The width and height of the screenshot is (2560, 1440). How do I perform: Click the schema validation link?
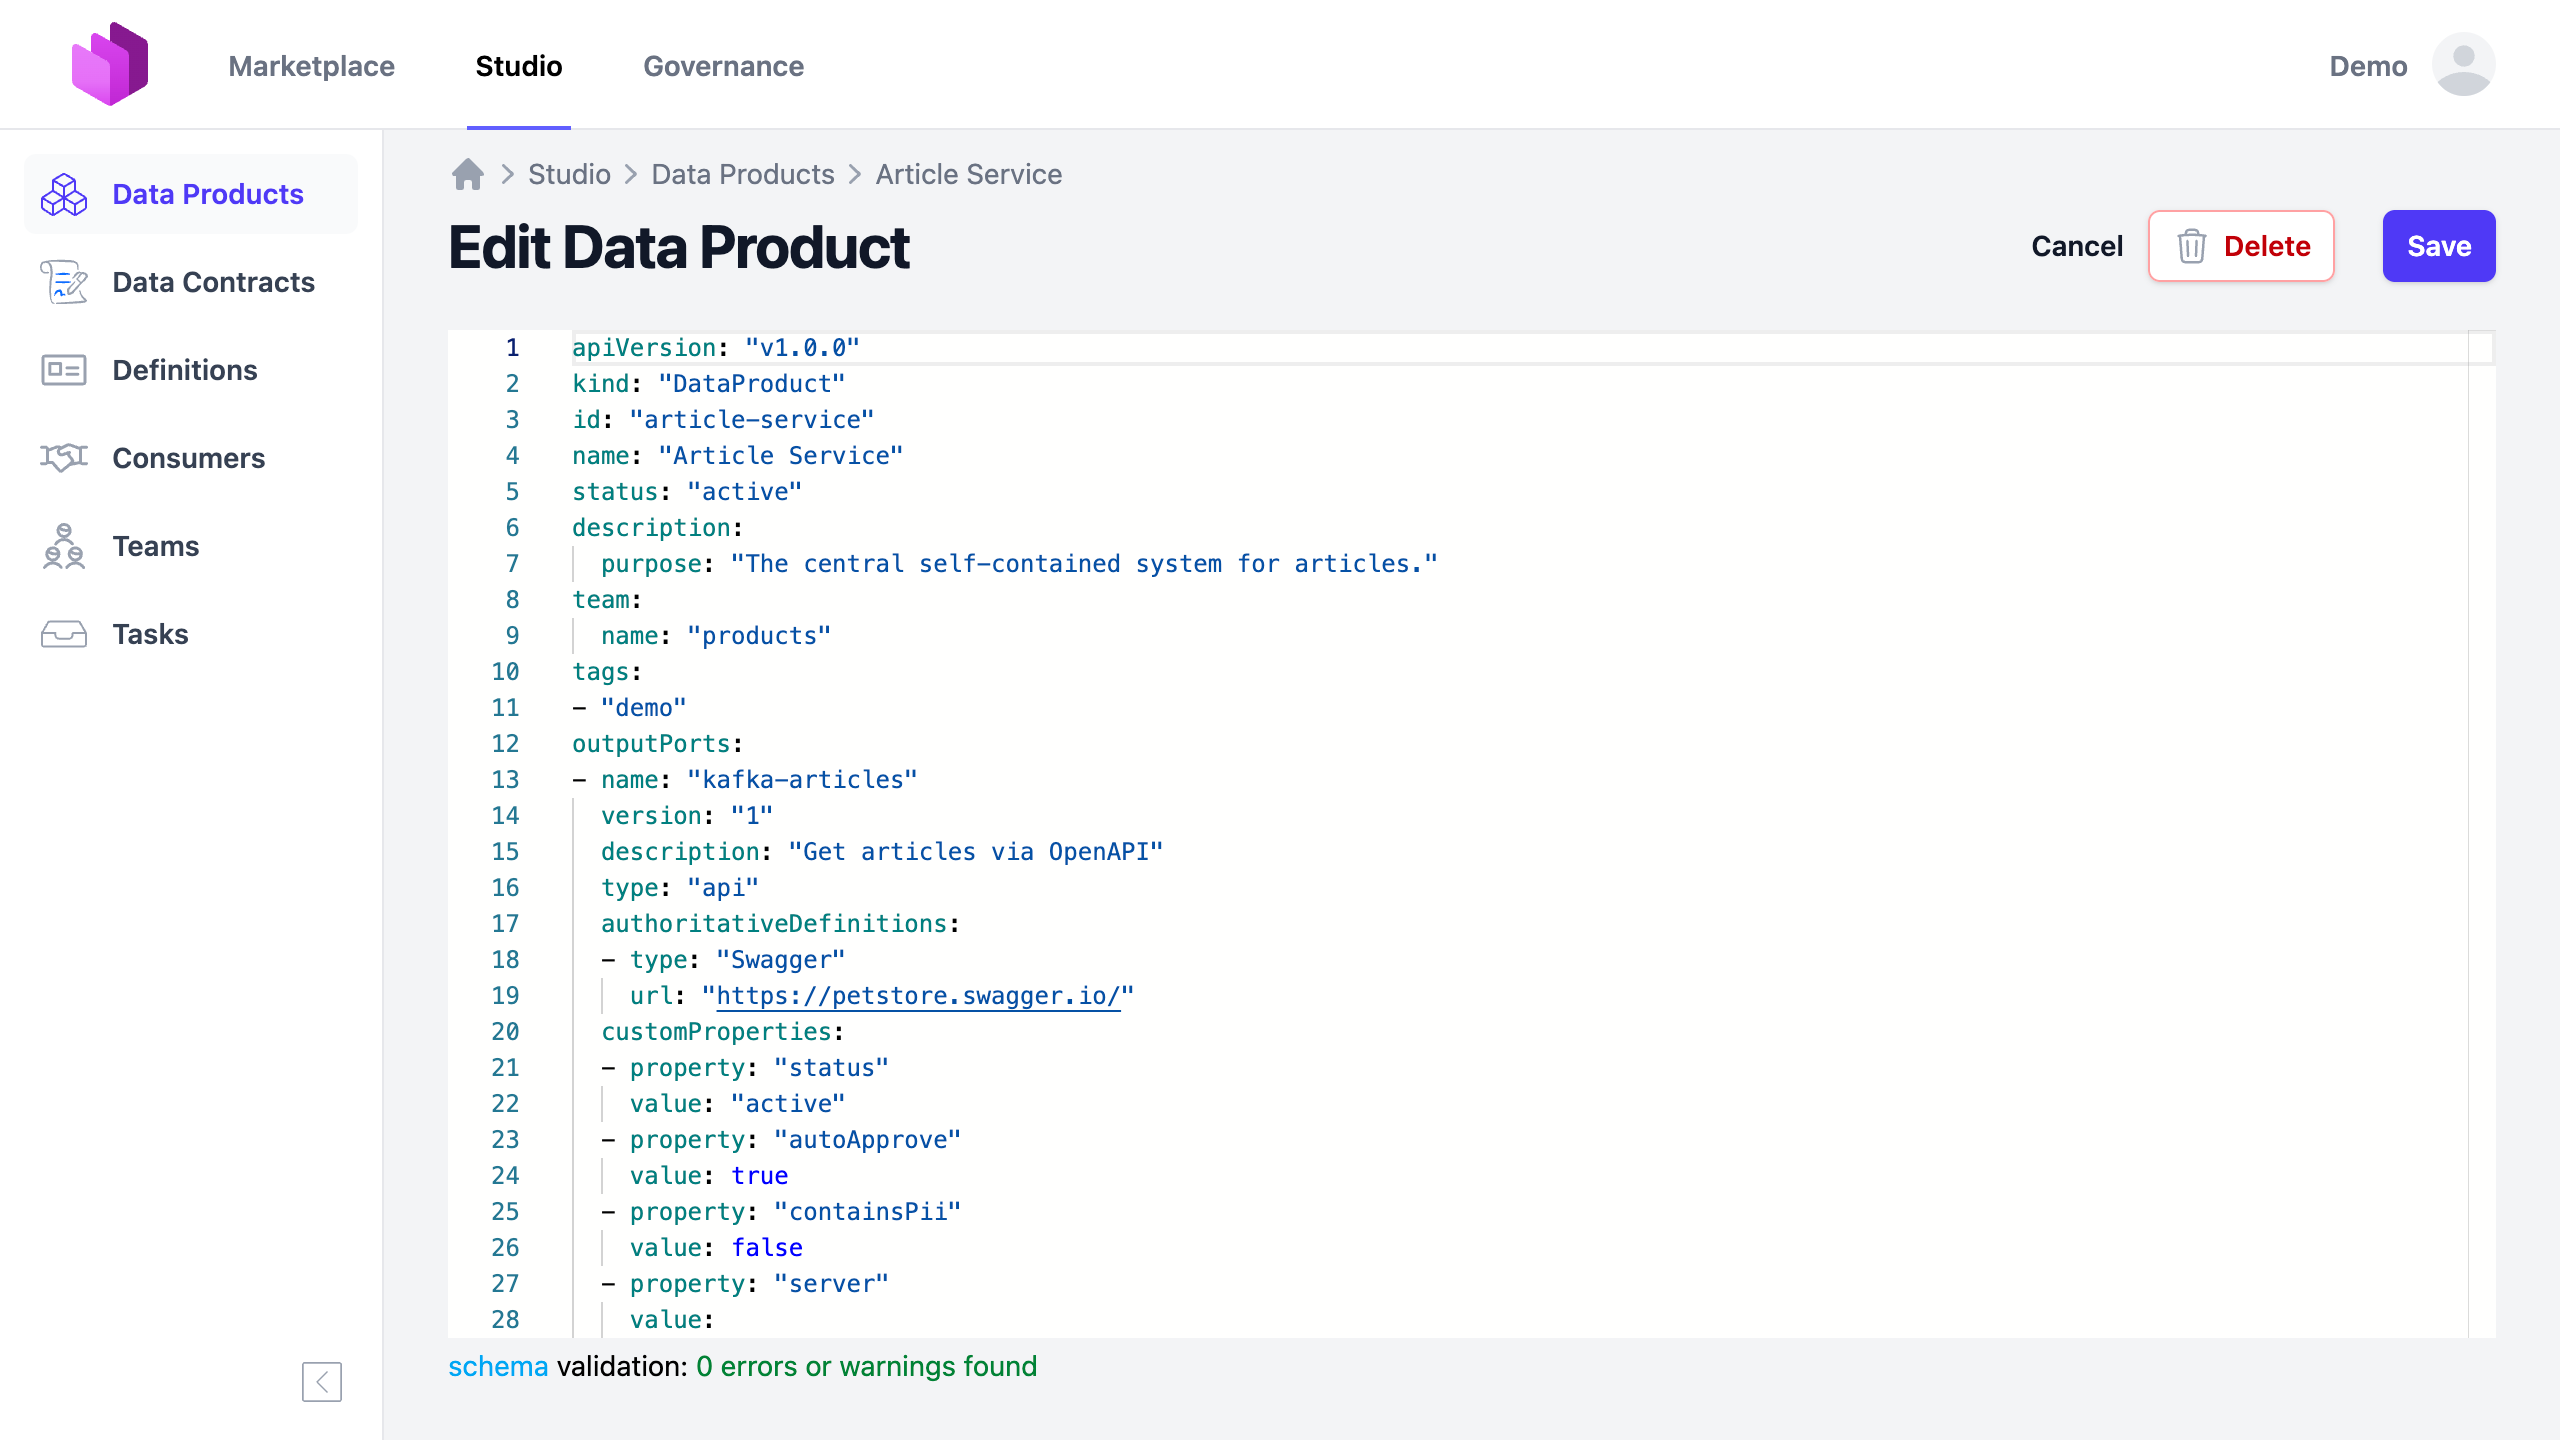pos(498,1366)
